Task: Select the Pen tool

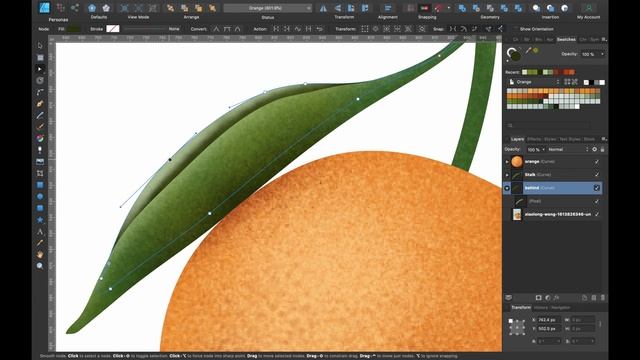Action: point(40,104)
